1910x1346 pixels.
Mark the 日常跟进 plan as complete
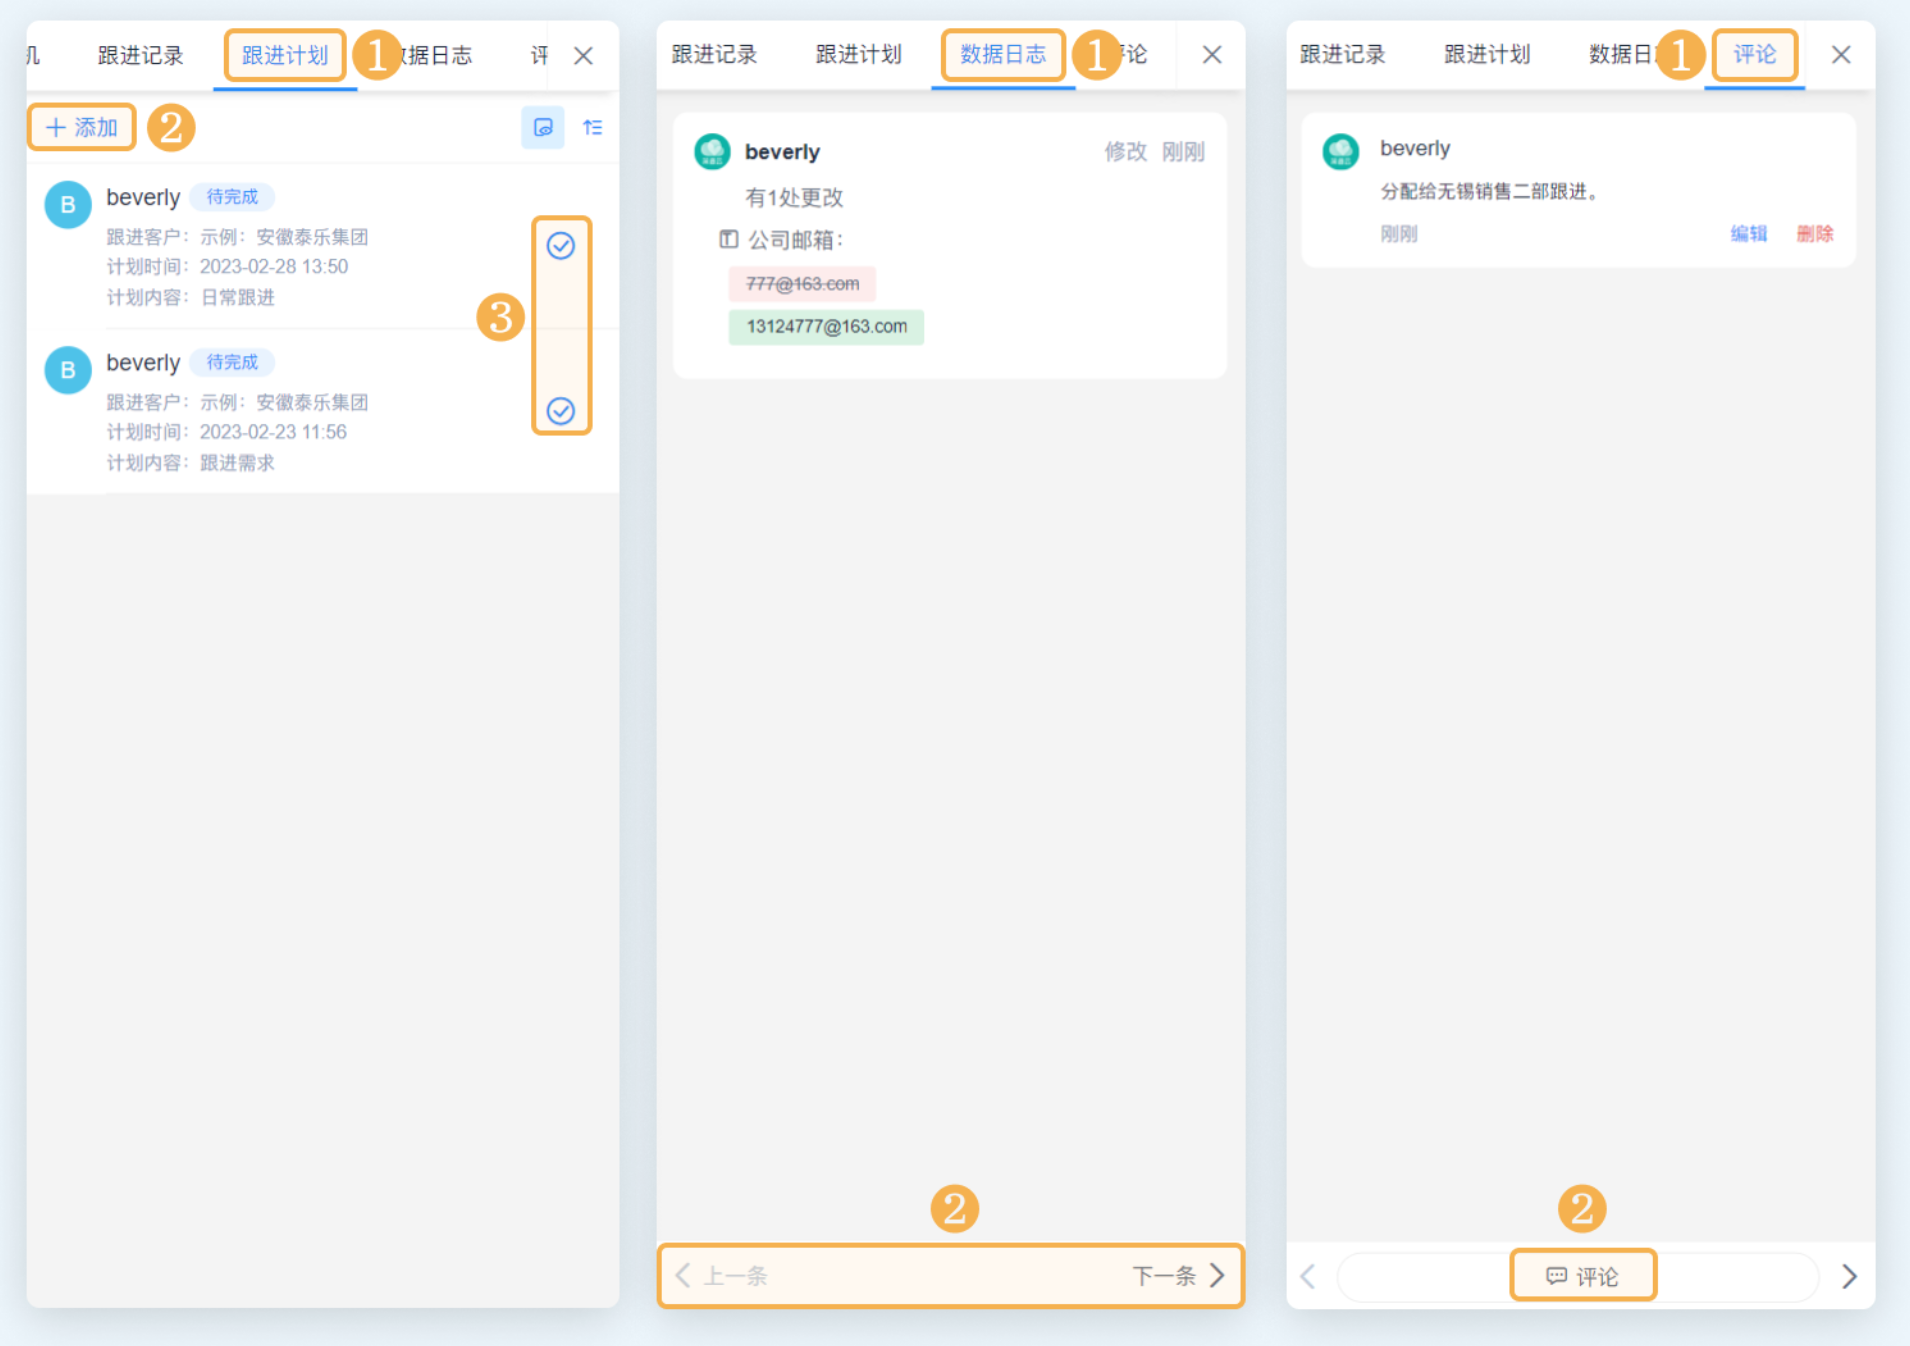click(561, 245)
